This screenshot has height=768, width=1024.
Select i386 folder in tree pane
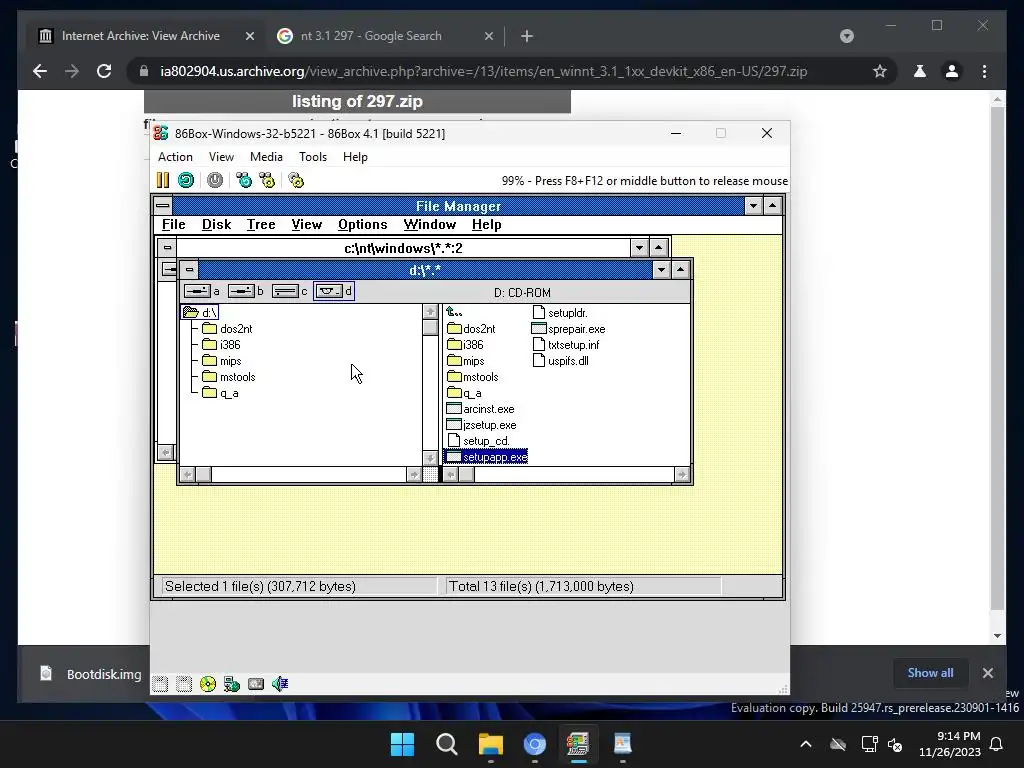pos(221,345)
